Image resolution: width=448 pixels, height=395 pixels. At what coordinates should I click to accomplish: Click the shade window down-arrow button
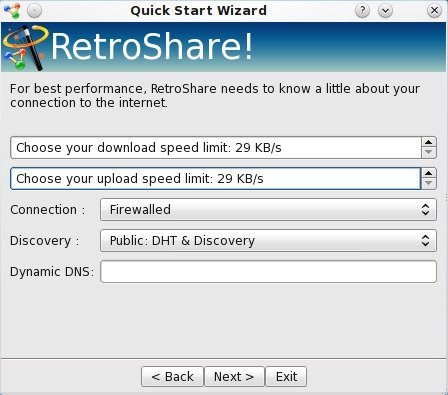coord(385,11)
